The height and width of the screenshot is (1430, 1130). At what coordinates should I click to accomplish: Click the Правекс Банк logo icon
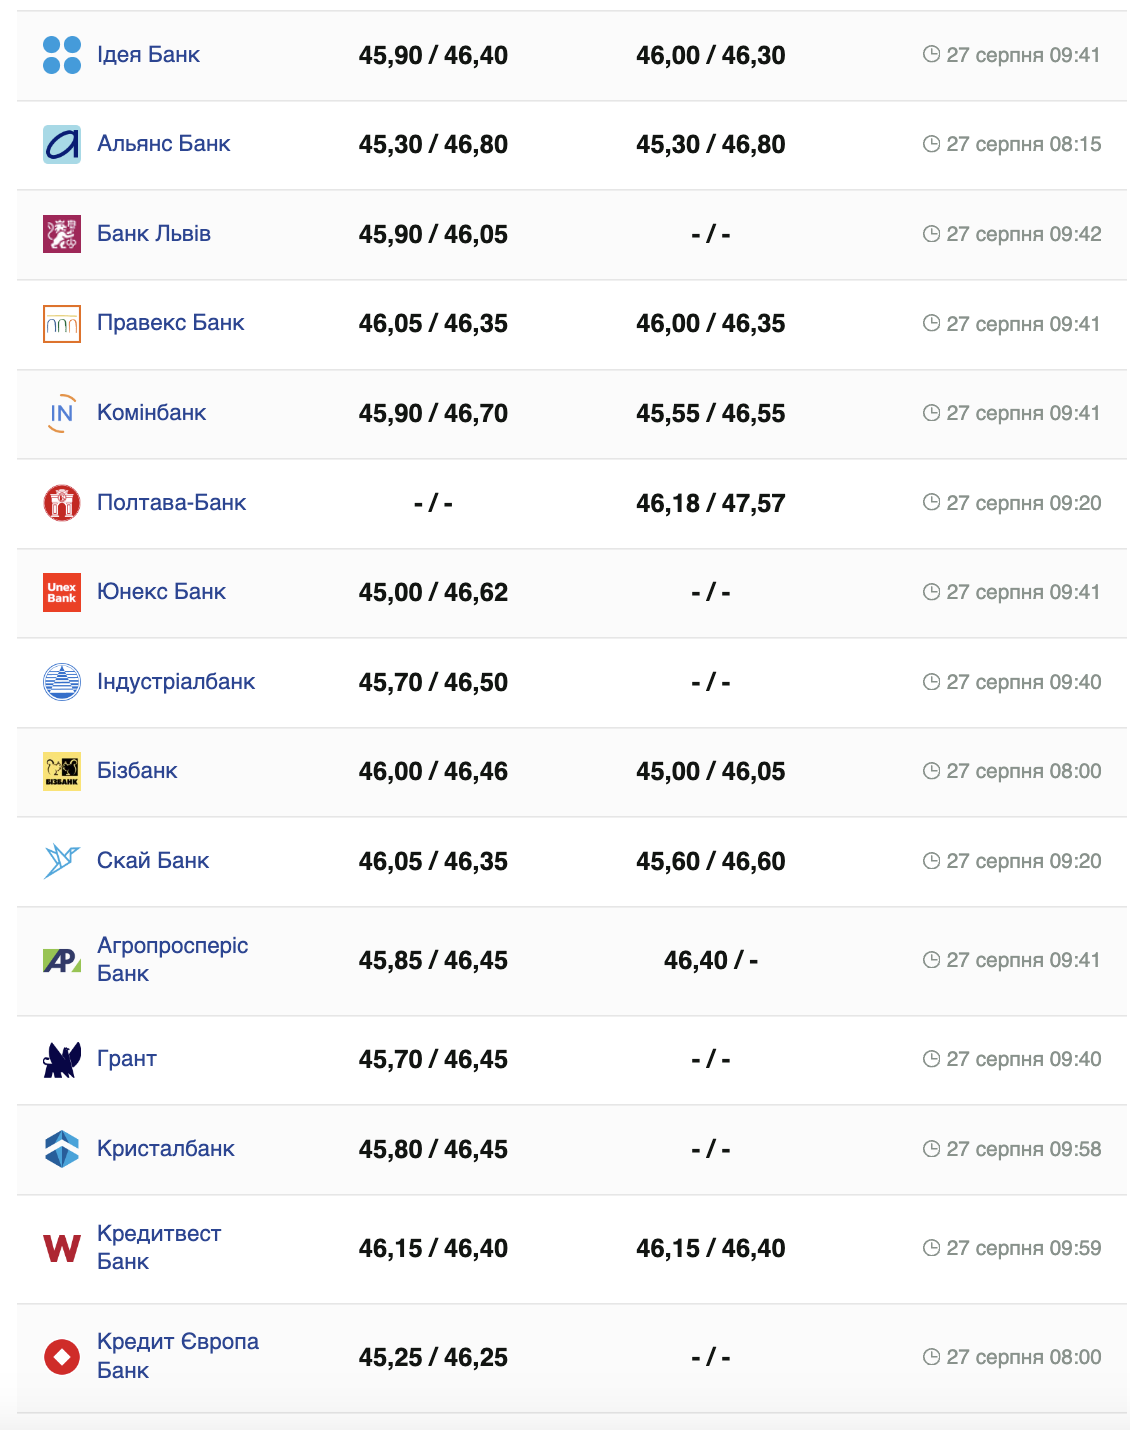(x=62, y=324)
